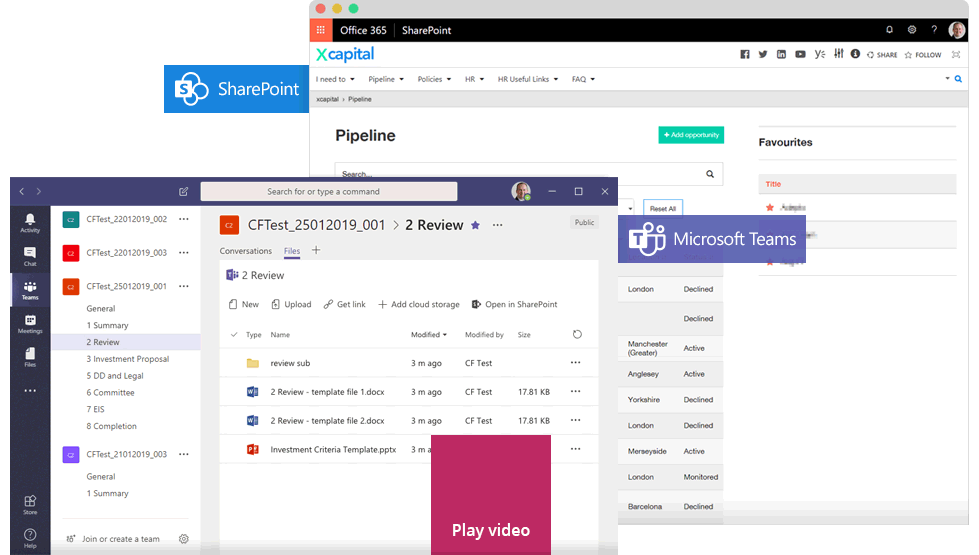Toggle the select-all files checkmark

(234, 335)
